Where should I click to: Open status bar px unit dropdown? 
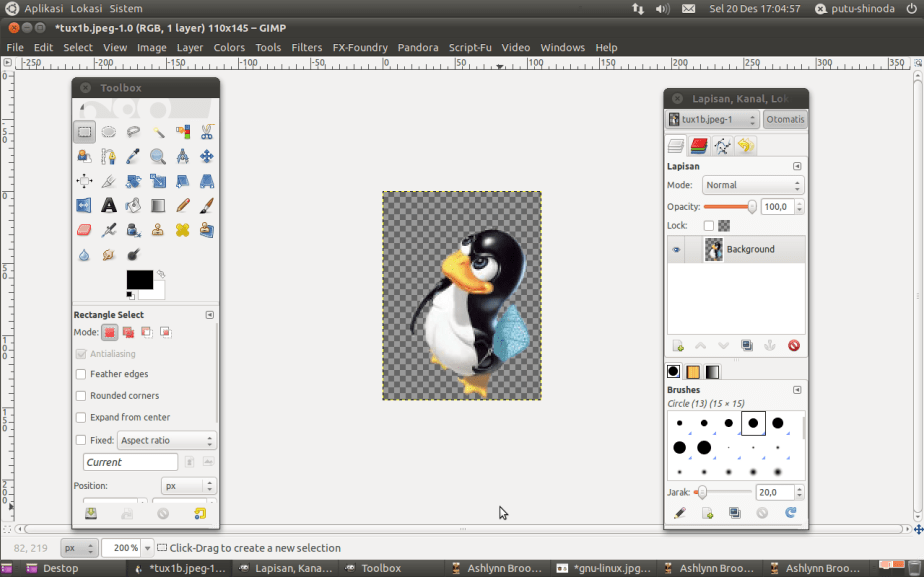(80, 548)
